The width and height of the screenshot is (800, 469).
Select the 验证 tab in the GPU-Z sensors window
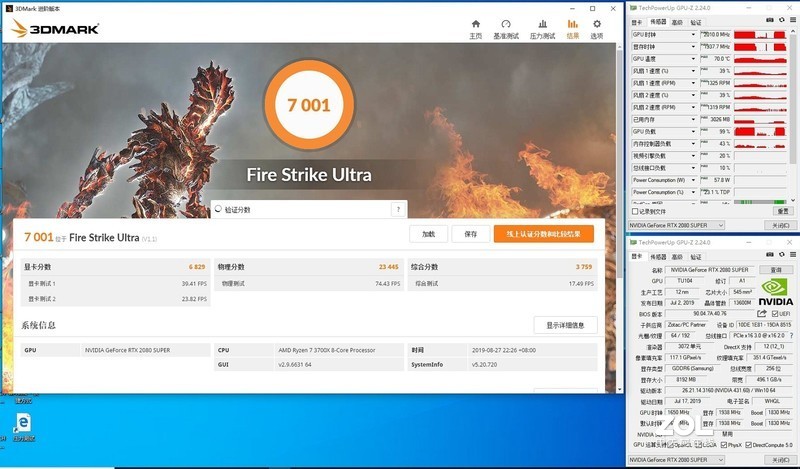(x=695, y=22)
